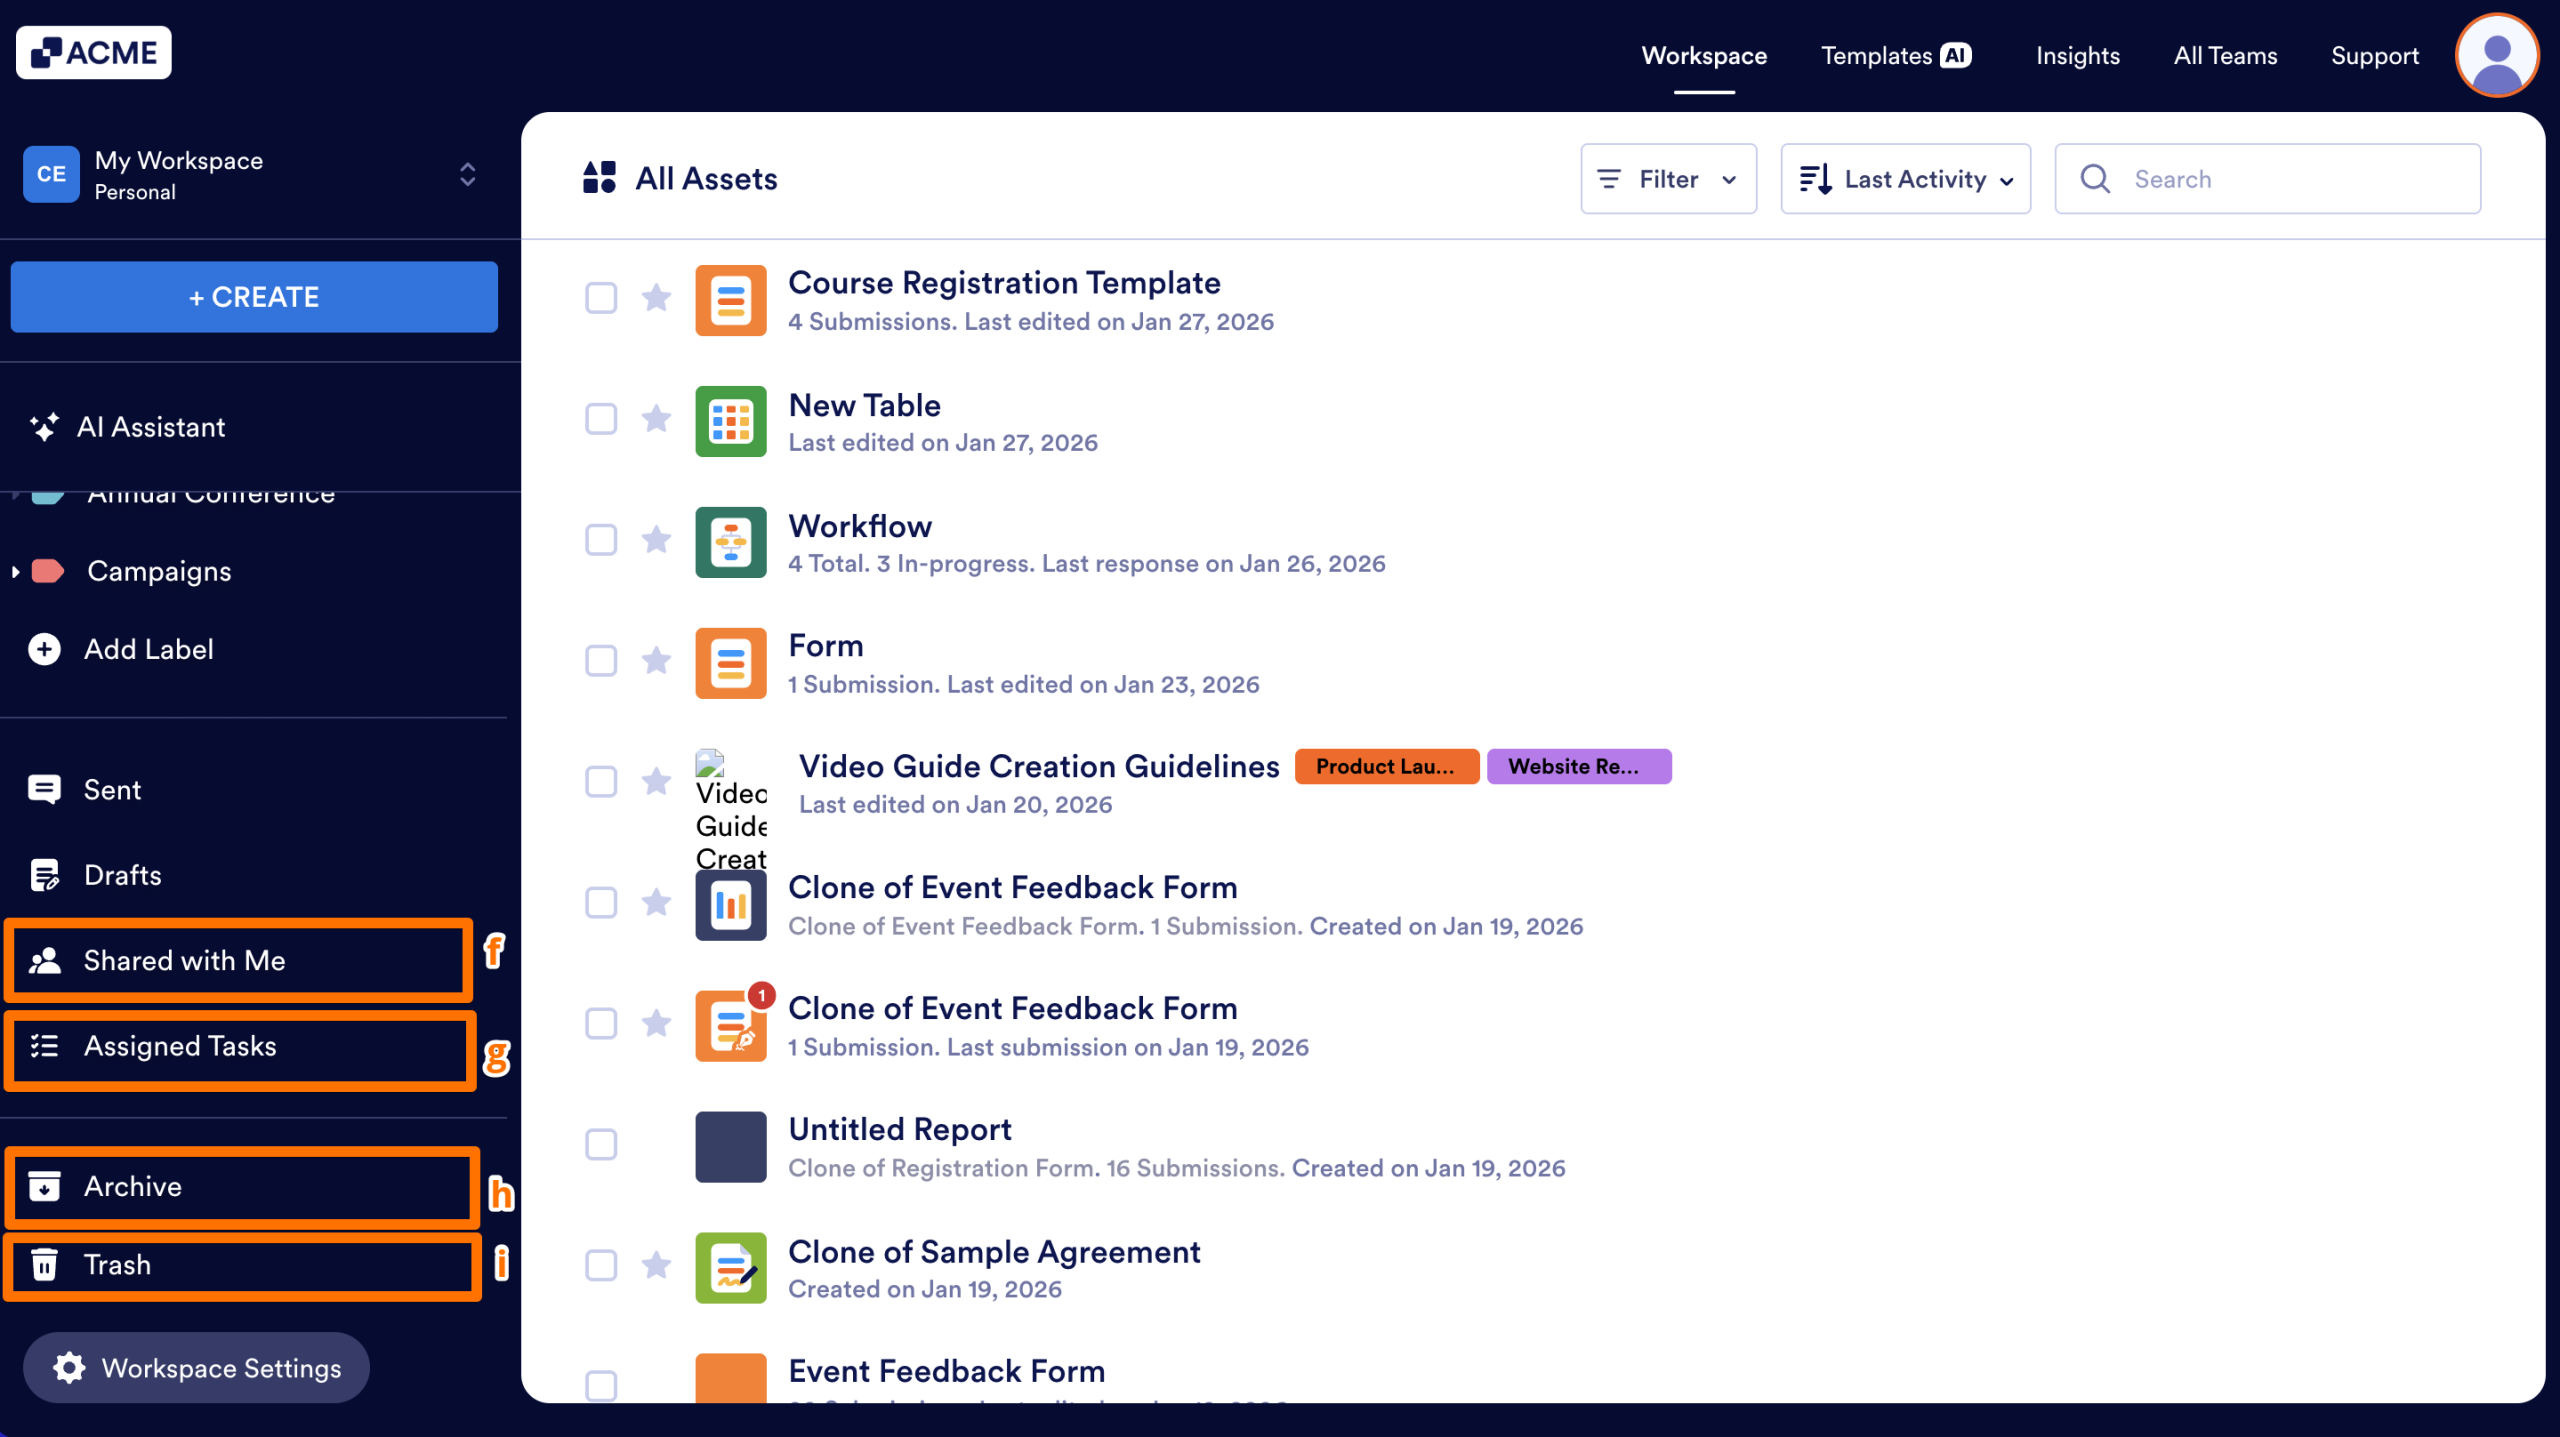2560x1437 pixels.
Task: Open the AI Assistant
Action: tap(126, 427)
